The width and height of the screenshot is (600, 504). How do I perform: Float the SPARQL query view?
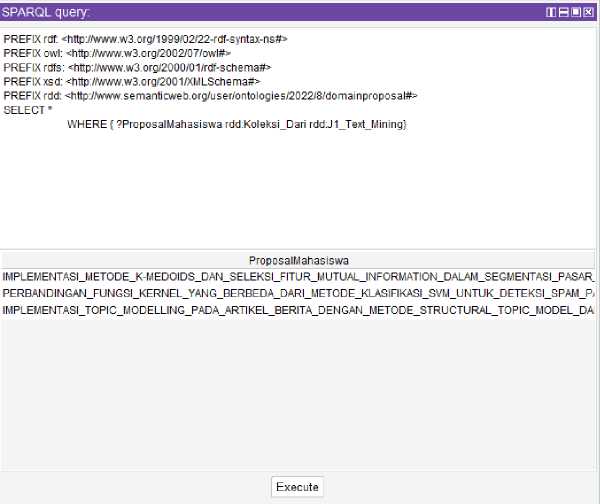click(x=575, y=12)
